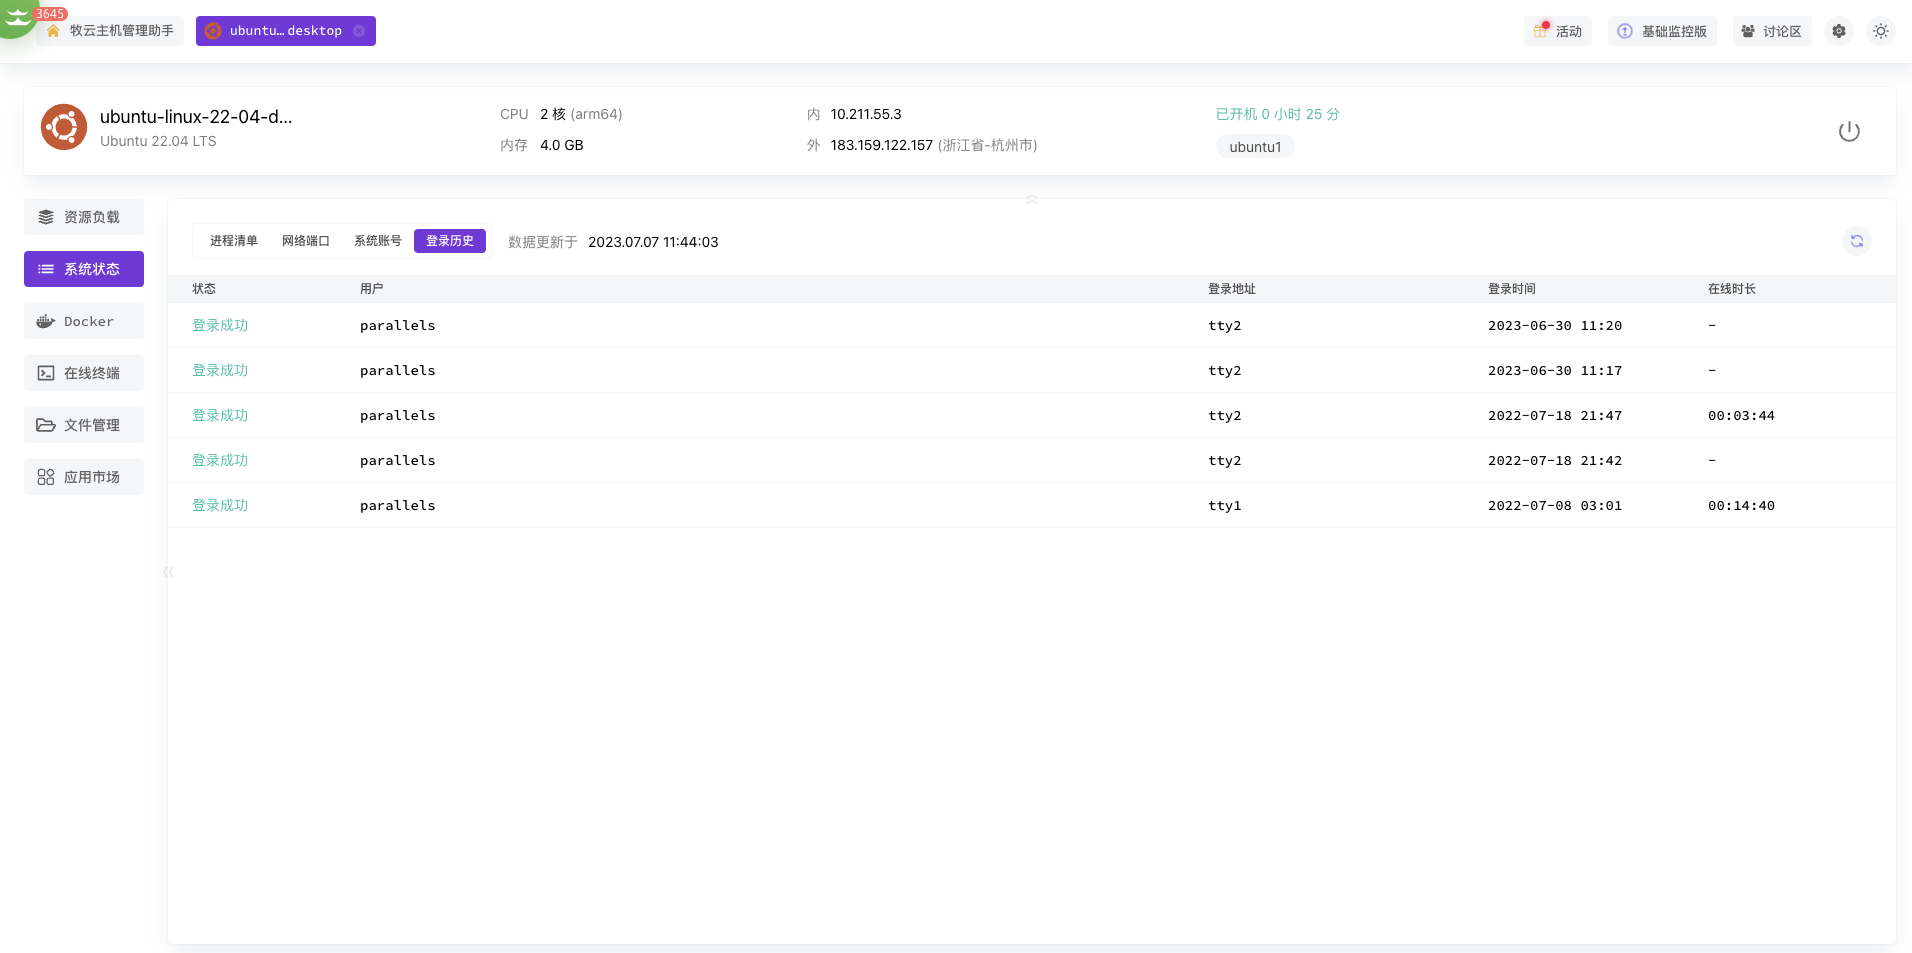1912x953 pixels.
Task: Click 登录成功 in the 2022-07-18 21:42 row
Action: pos(220,460)
